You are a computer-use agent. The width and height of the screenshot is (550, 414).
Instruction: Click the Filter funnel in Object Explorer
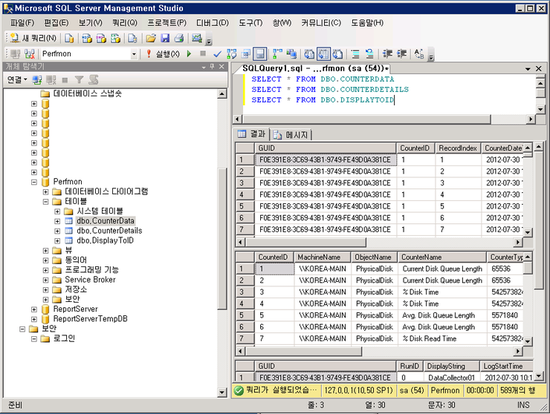pos(79,80)
